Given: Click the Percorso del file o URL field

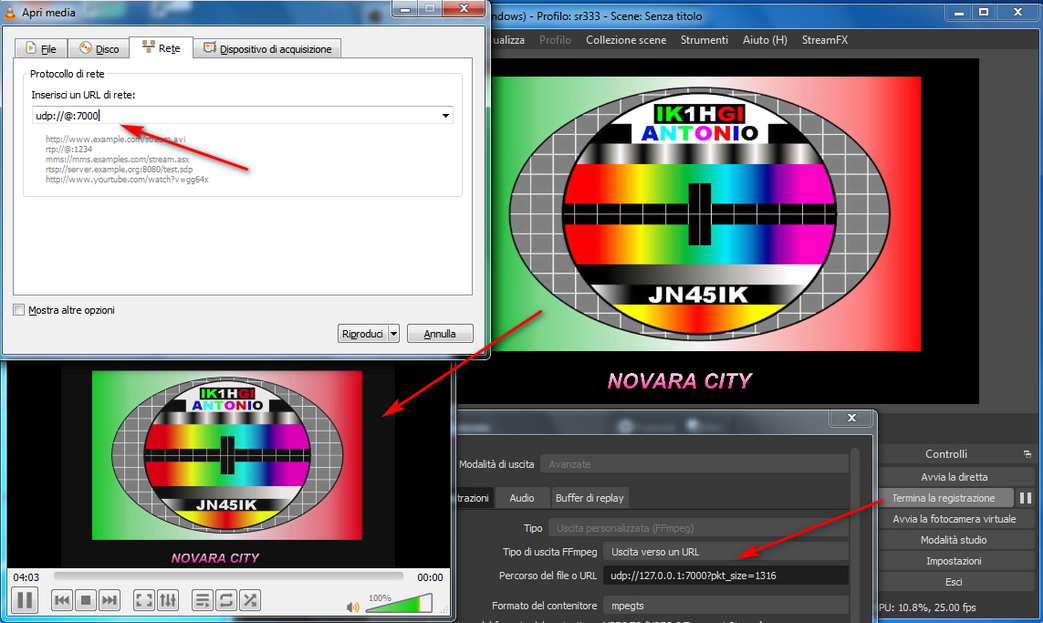Looking at the screenshot, I should (725, 576).
